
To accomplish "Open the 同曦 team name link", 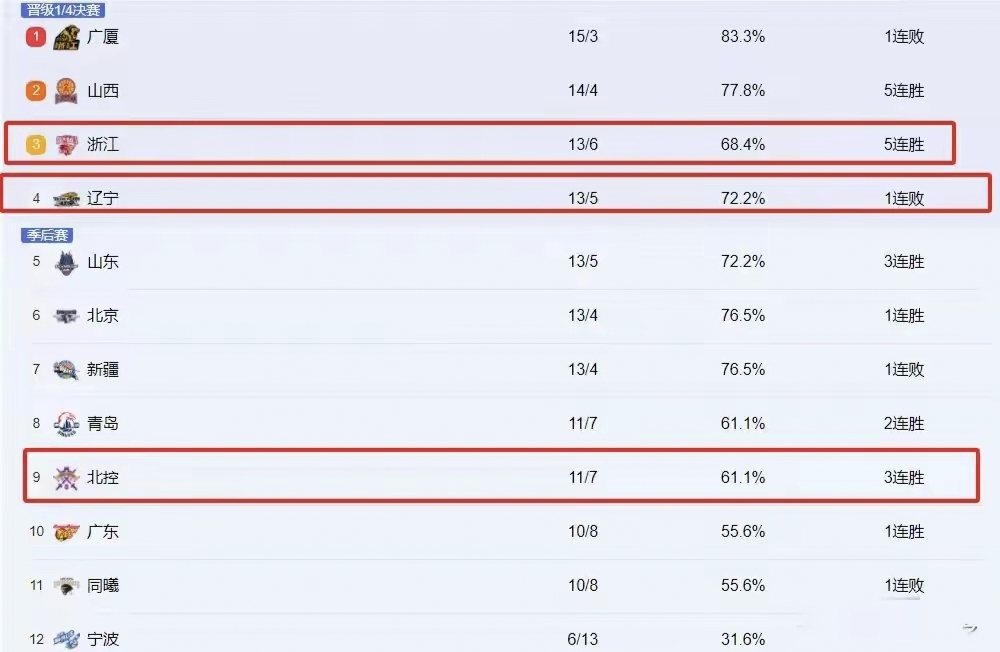I will pyautogui.click(x=103, y=586).
